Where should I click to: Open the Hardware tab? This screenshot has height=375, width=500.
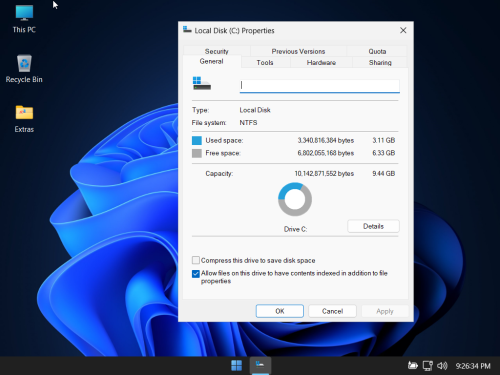tap(321, 62)
